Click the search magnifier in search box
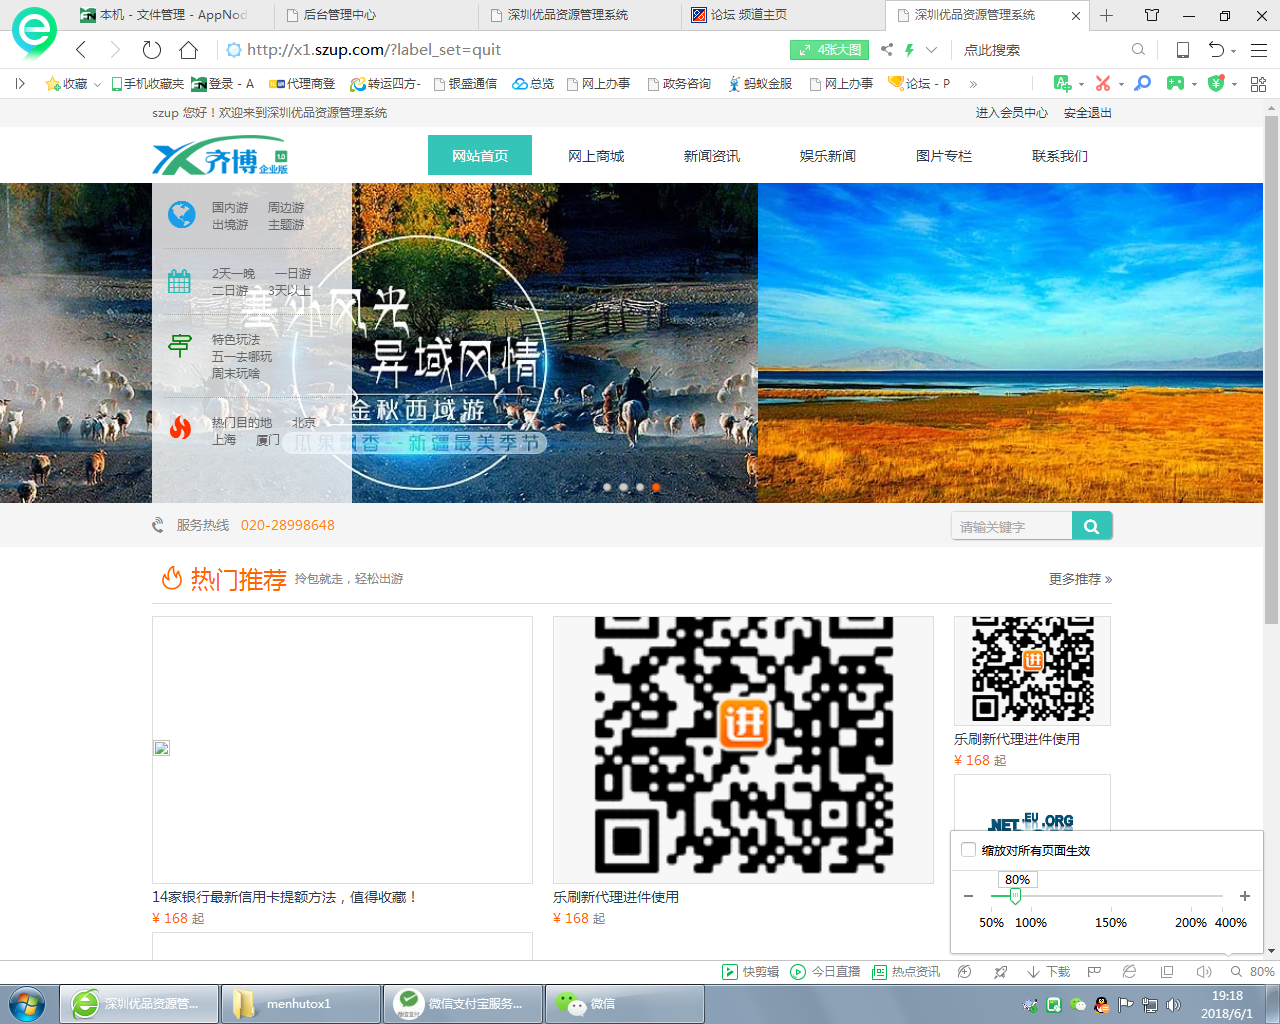The height and width of the screenshot is (1024, 1280). (x=1138, y=50)
